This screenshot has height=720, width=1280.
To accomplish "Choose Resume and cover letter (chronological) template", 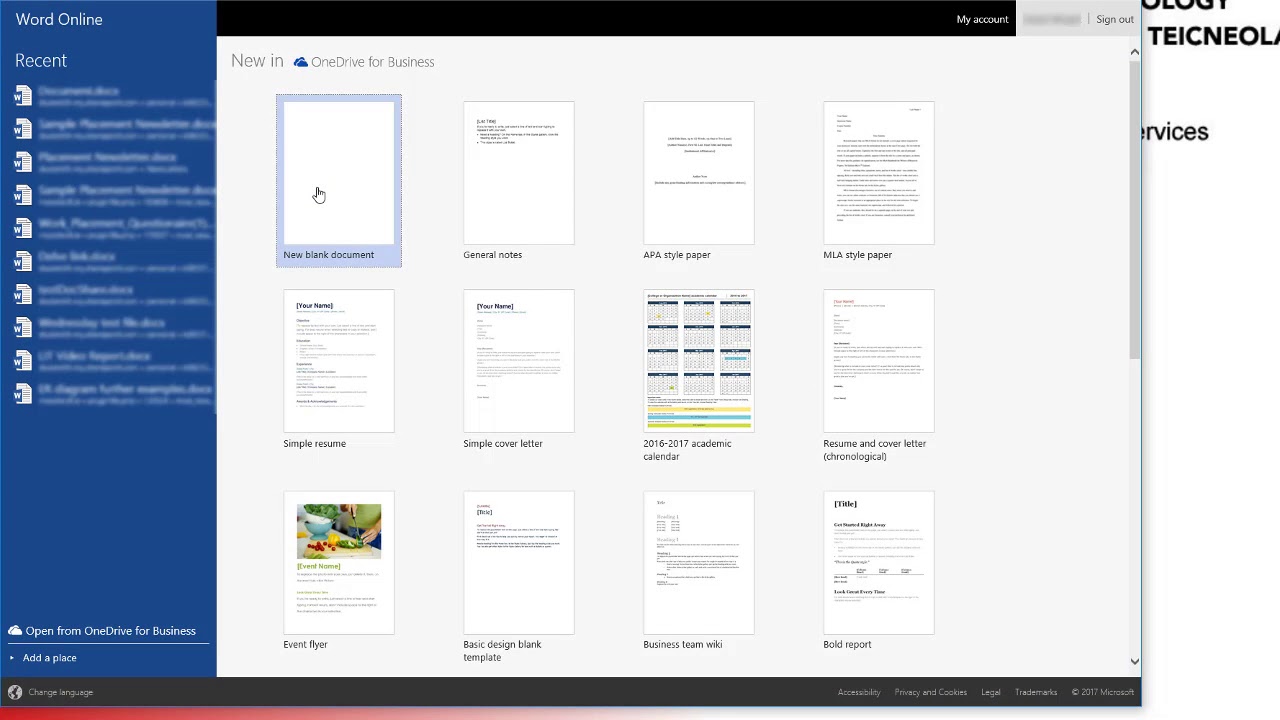I will pyautogui.click(x=879, y=362).
